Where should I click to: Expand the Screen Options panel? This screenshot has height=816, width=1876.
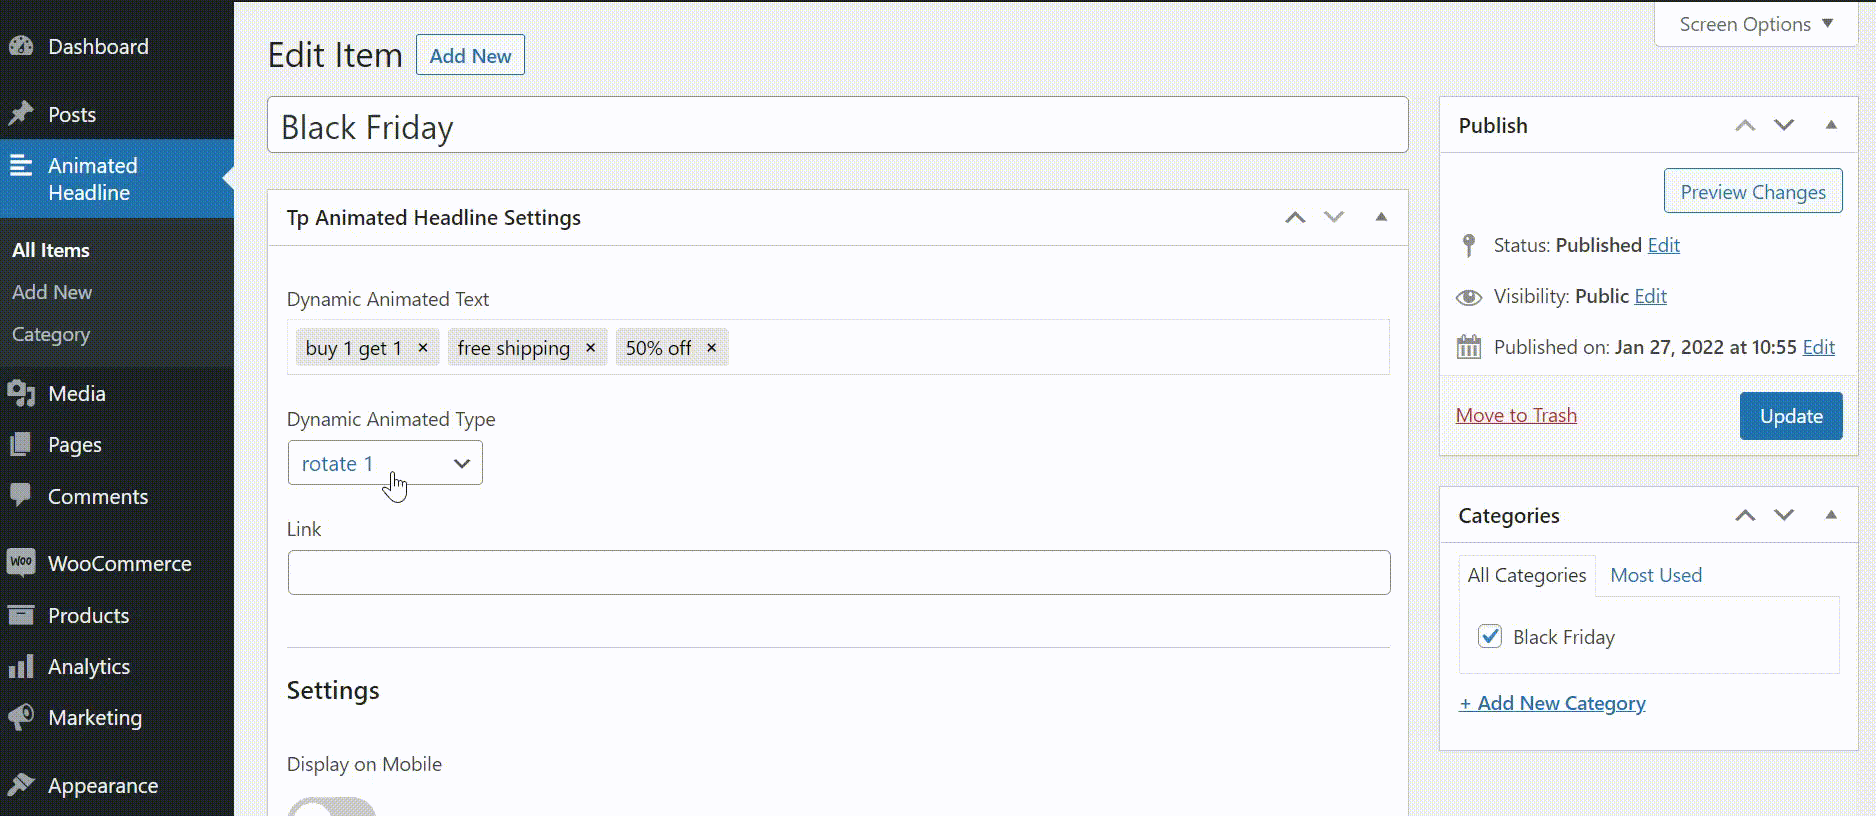click(x=1756, y=24)
